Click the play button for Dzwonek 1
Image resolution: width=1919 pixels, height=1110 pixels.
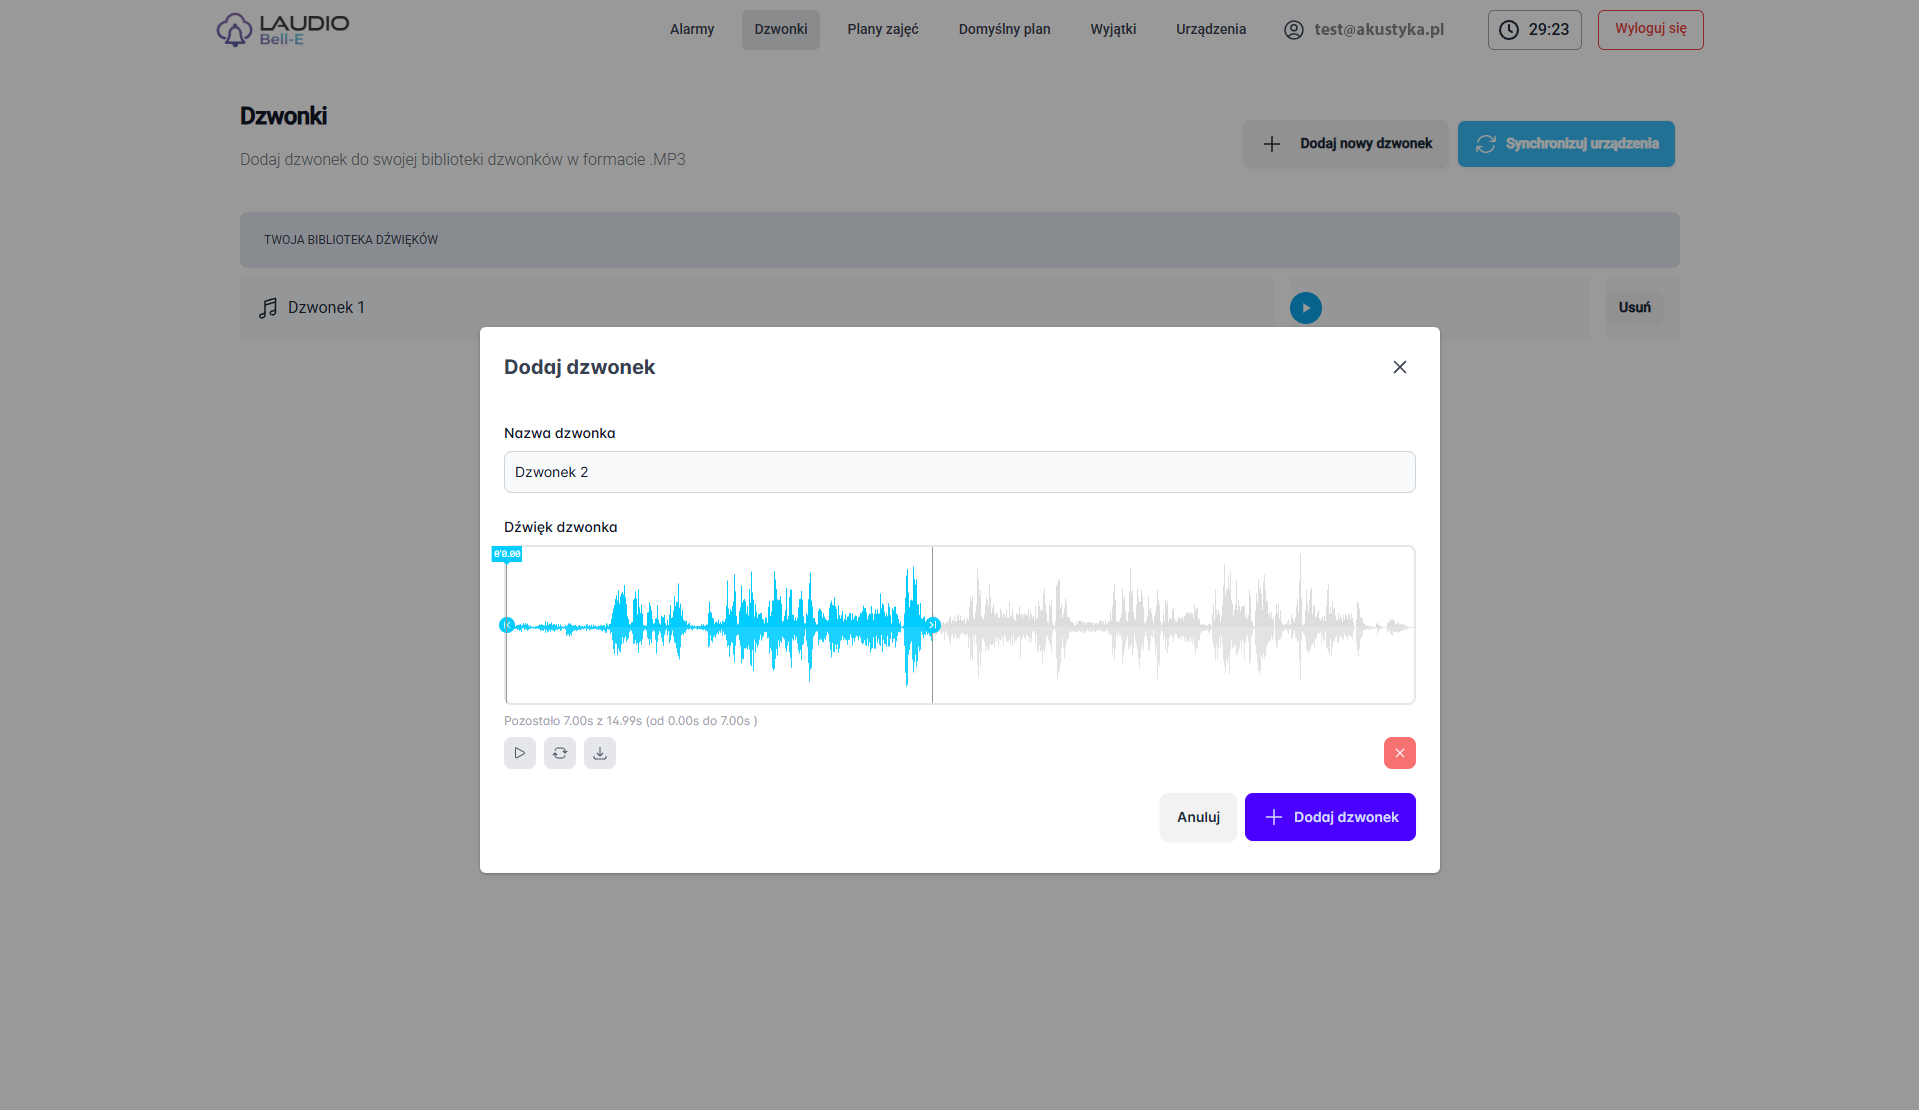[1305, 308]
